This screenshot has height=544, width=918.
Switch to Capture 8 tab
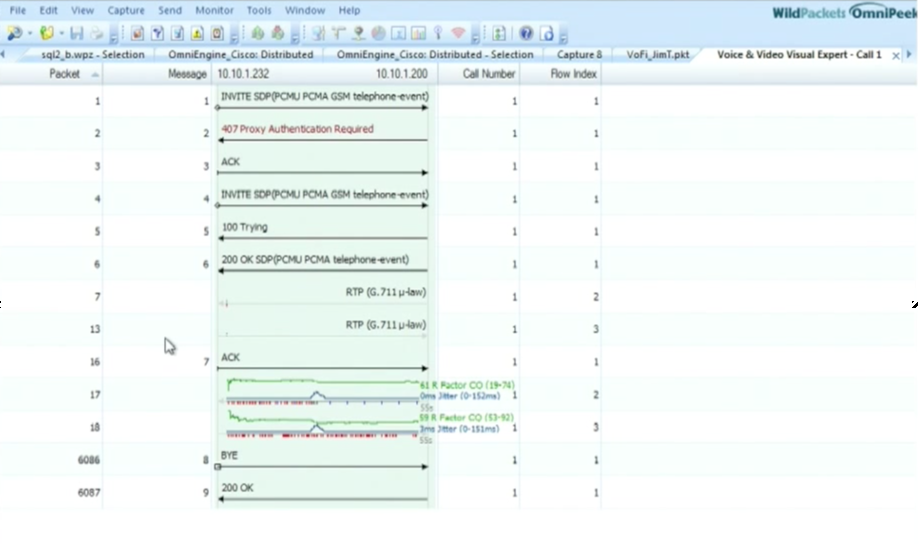pos(579,54)
